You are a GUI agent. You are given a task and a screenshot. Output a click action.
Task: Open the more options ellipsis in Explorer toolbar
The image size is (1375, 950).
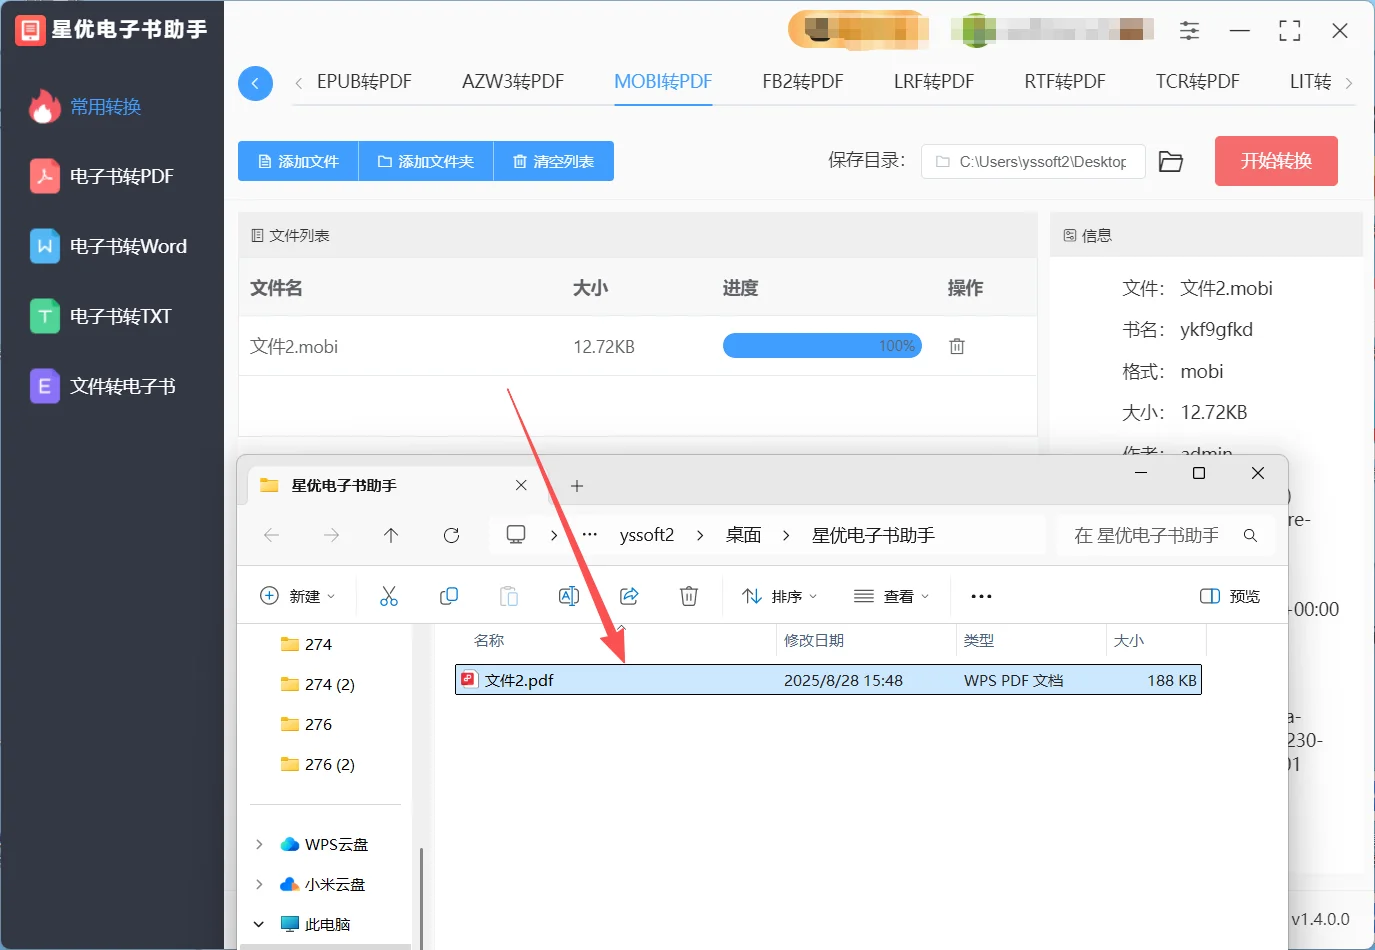tap(981, 596)
